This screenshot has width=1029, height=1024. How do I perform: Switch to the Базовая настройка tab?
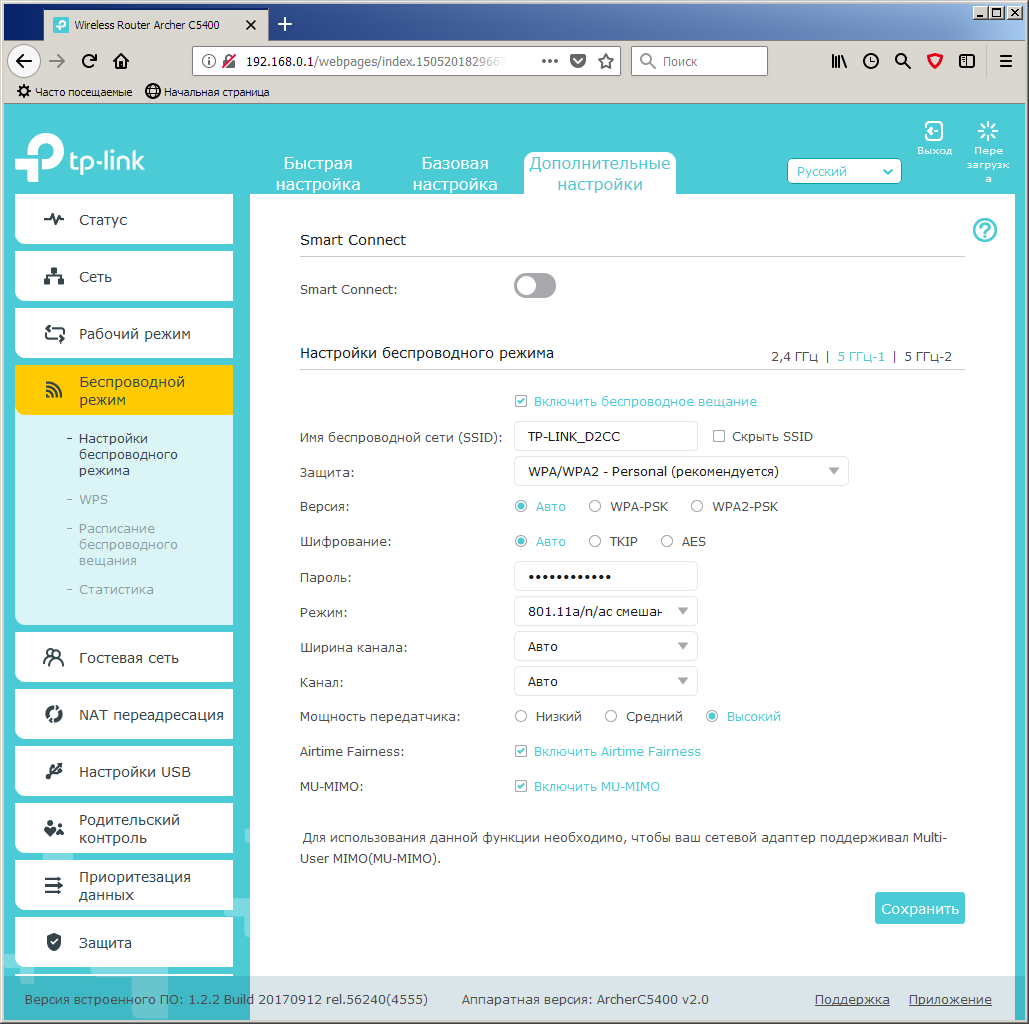pos(455,174)
